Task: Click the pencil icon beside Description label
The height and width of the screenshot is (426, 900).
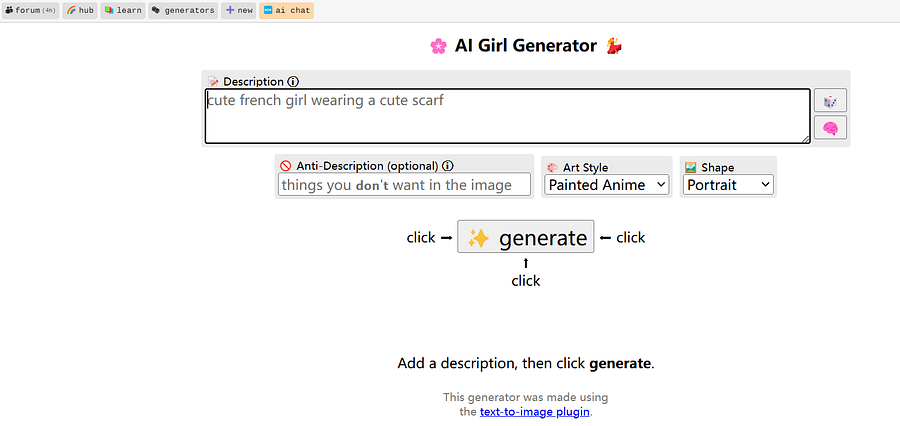Action: [x=213, y=82]
